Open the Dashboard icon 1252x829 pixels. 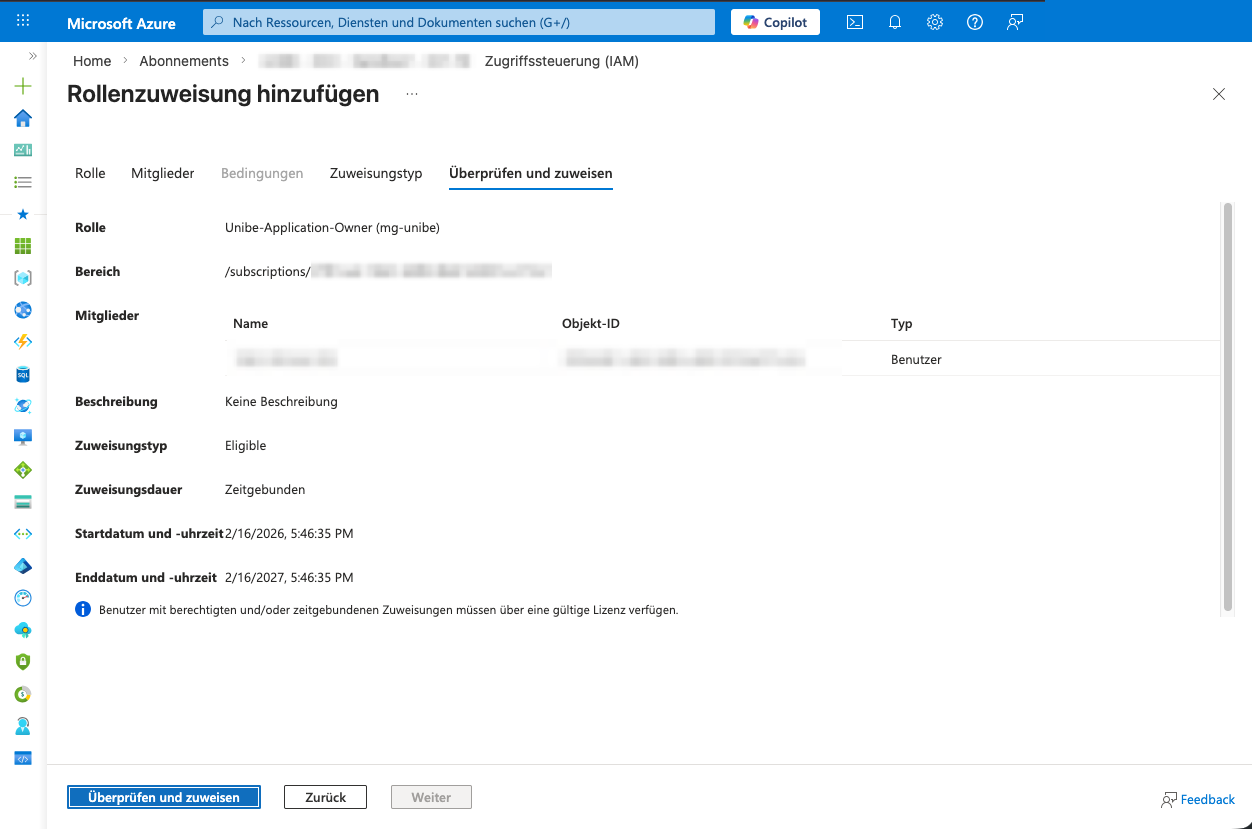point(22,150)
